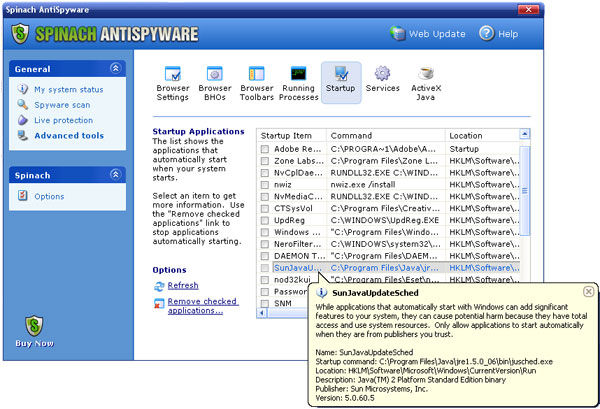Open Spinach Options link

(49, 196)
